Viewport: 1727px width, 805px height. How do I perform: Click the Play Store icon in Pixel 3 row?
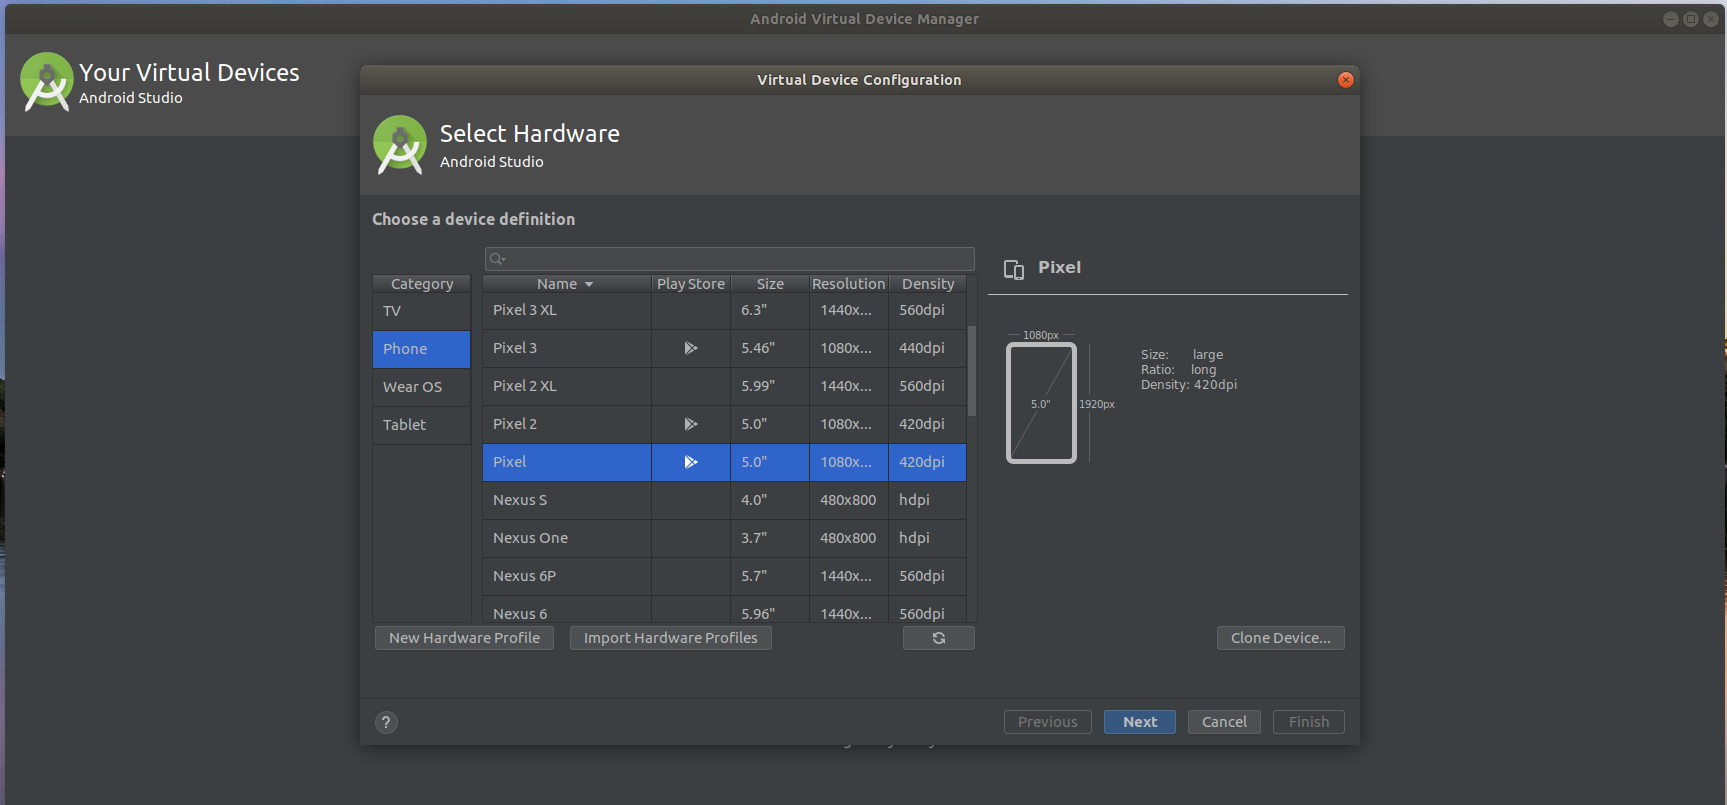pyautogui.click(x=690, y=348)
